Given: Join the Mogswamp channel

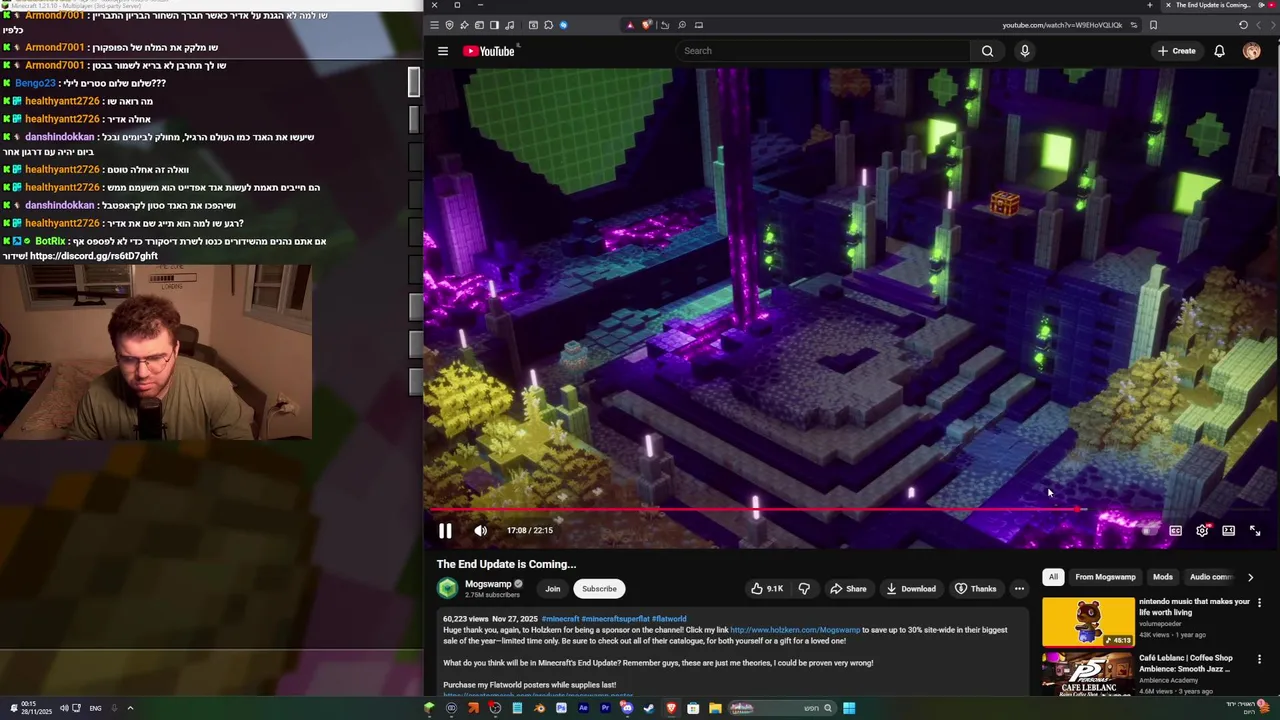Looking at the screenshot, I should click(553, 589).
